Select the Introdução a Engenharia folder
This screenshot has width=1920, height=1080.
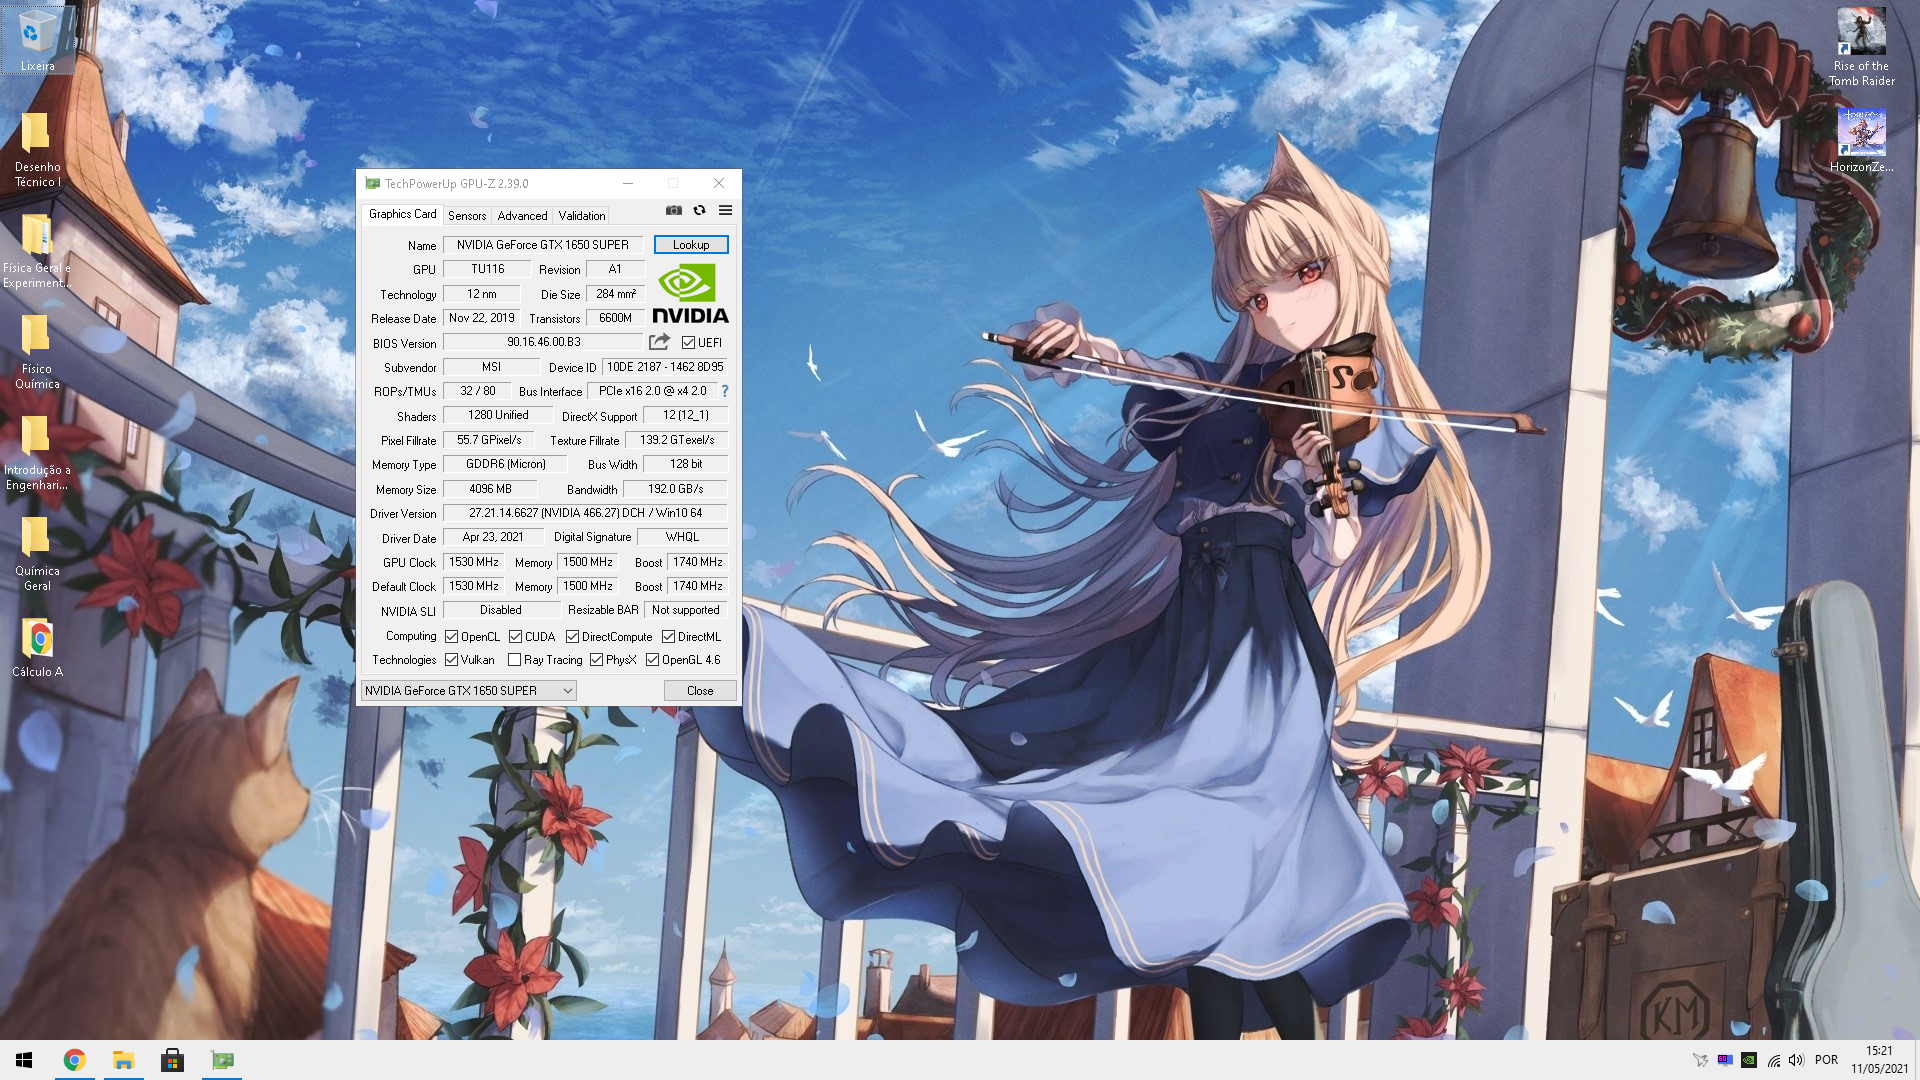click(x=37, y=452)
